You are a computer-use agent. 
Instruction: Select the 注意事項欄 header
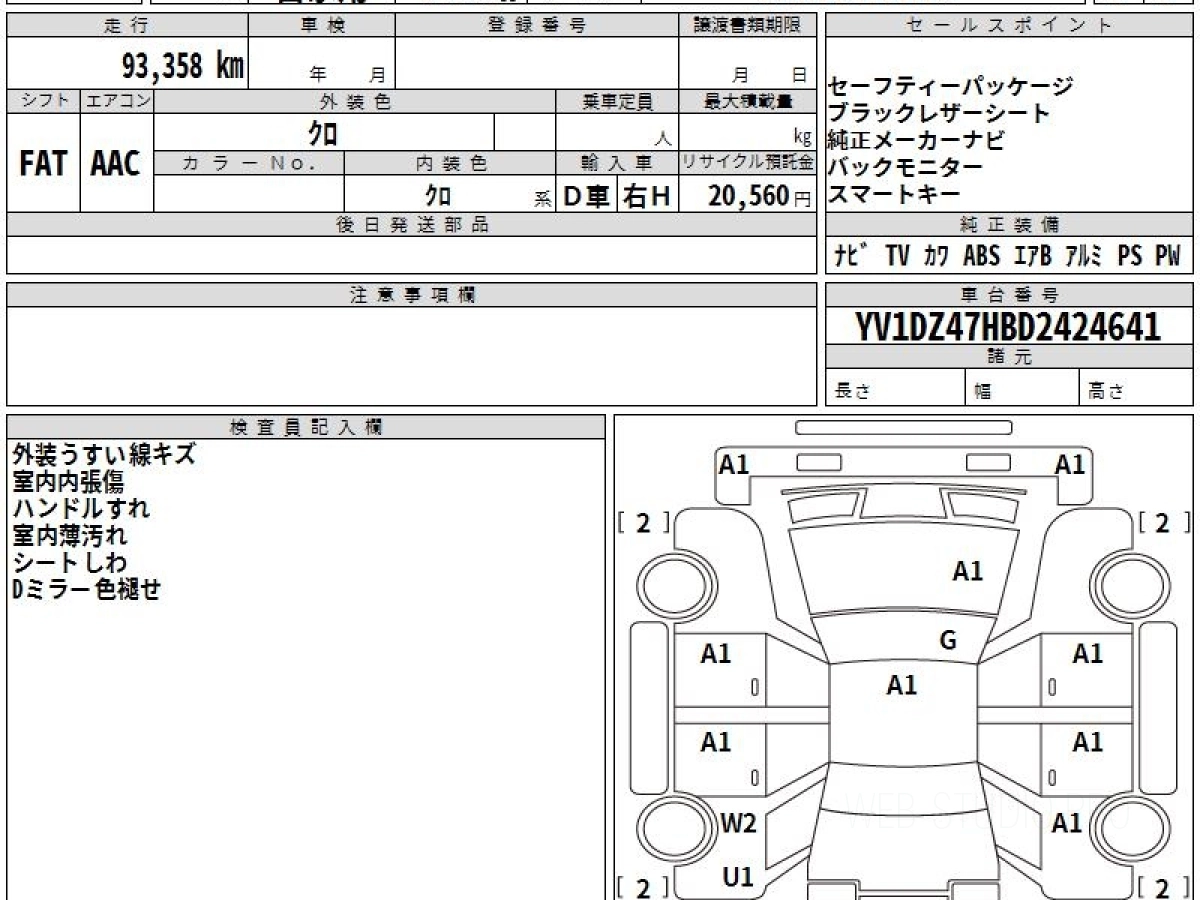click(x=412, y=295)
